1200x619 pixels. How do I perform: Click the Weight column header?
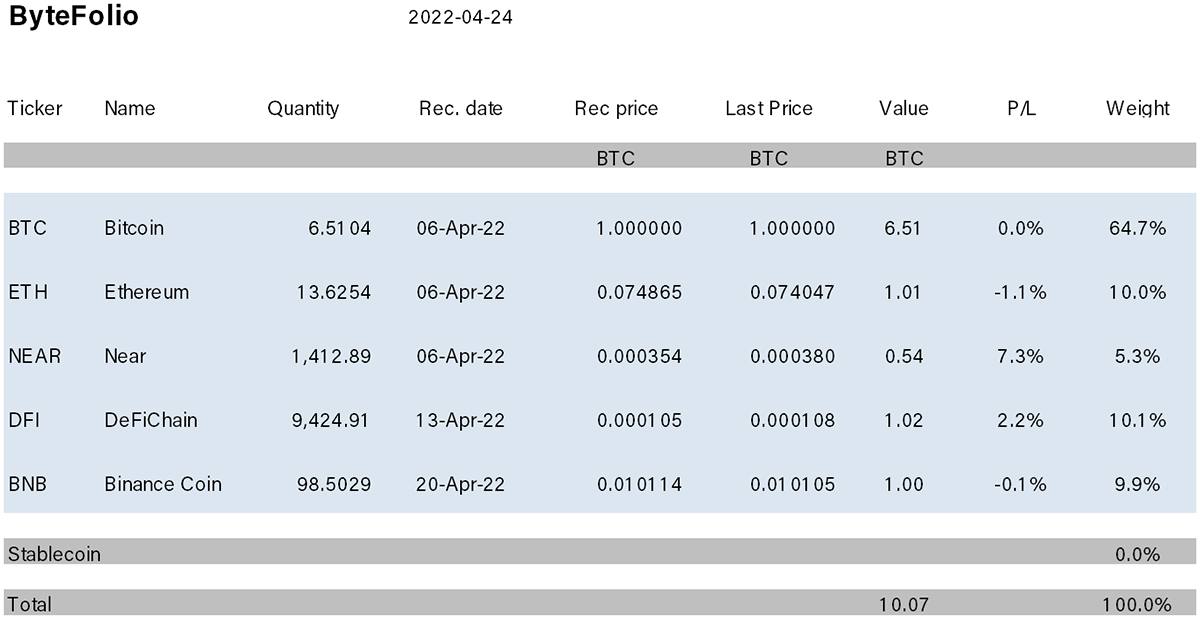(1137, 108)
